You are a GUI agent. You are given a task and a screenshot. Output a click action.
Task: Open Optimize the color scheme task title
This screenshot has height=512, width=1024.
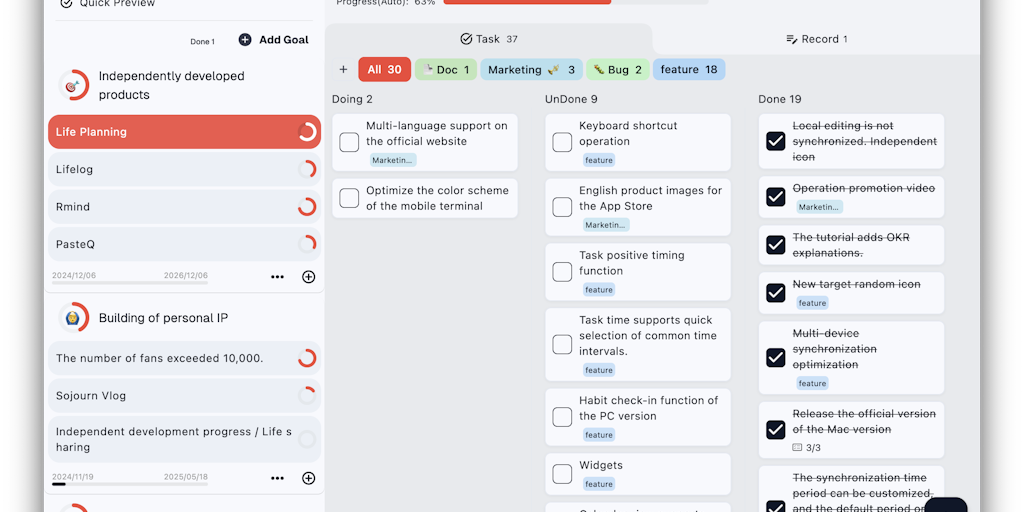(x=437, y=199)
